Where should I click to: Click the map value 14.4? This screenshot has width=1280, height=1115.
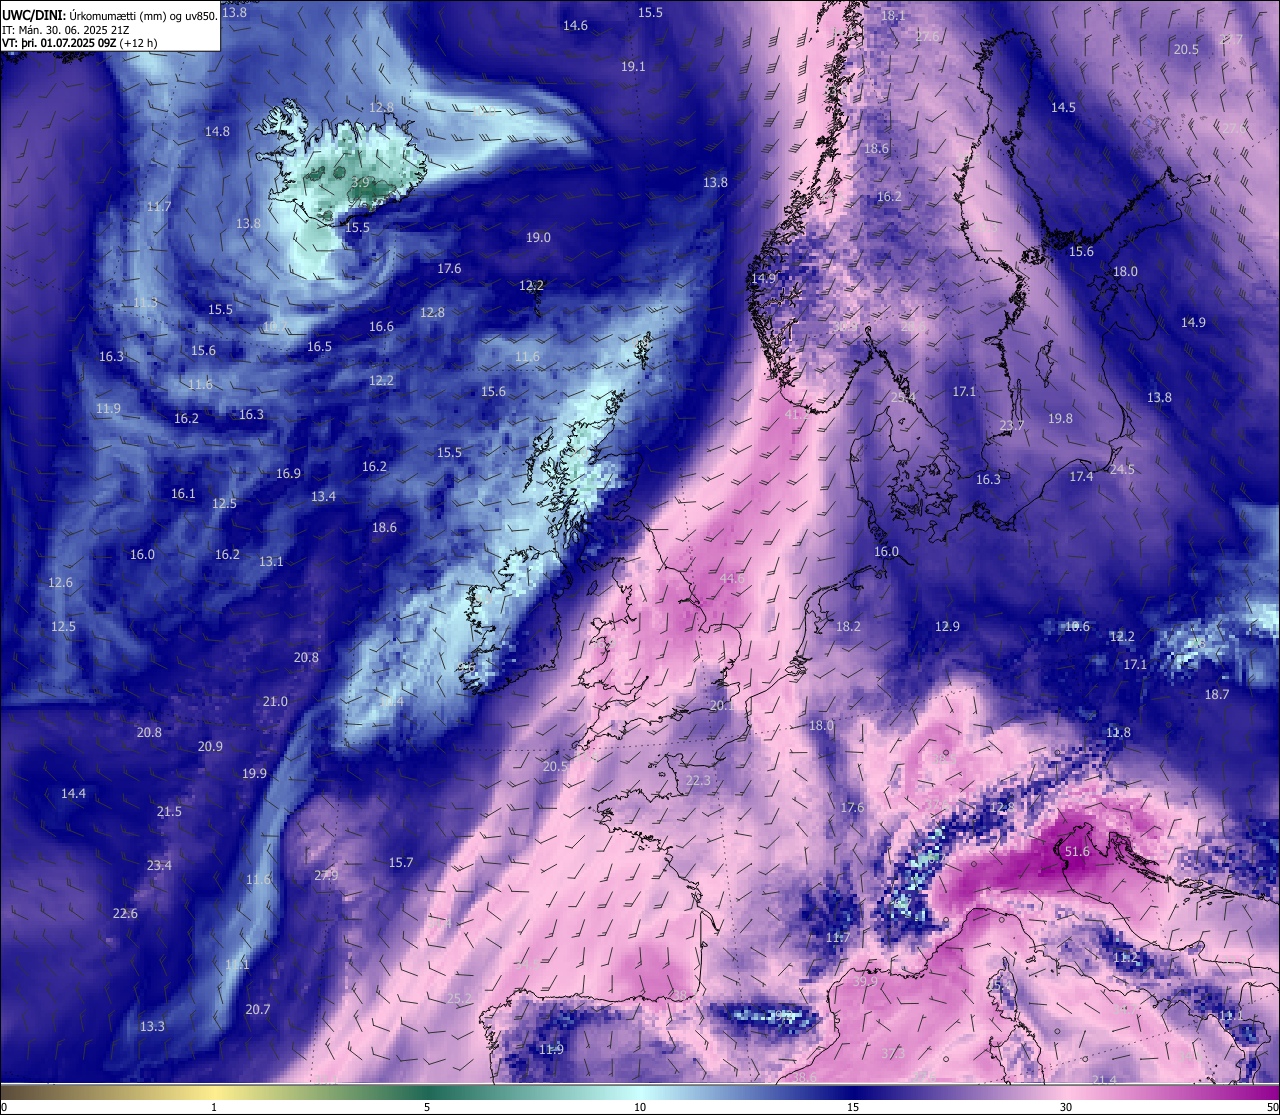click(73, 794)
